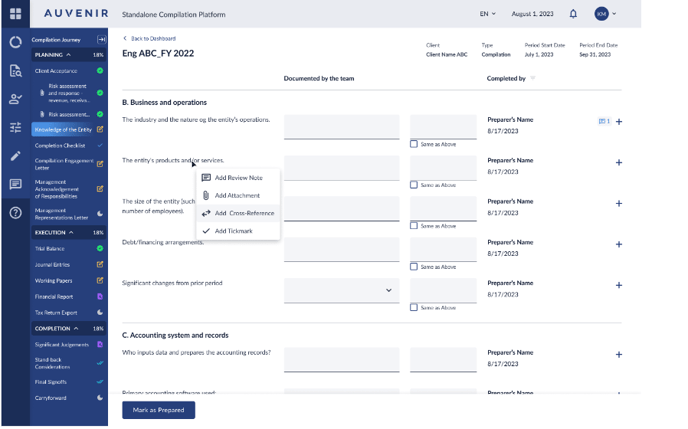Click the notification bell icon
Screen dimensions: 688x429
tap(573, 14)
